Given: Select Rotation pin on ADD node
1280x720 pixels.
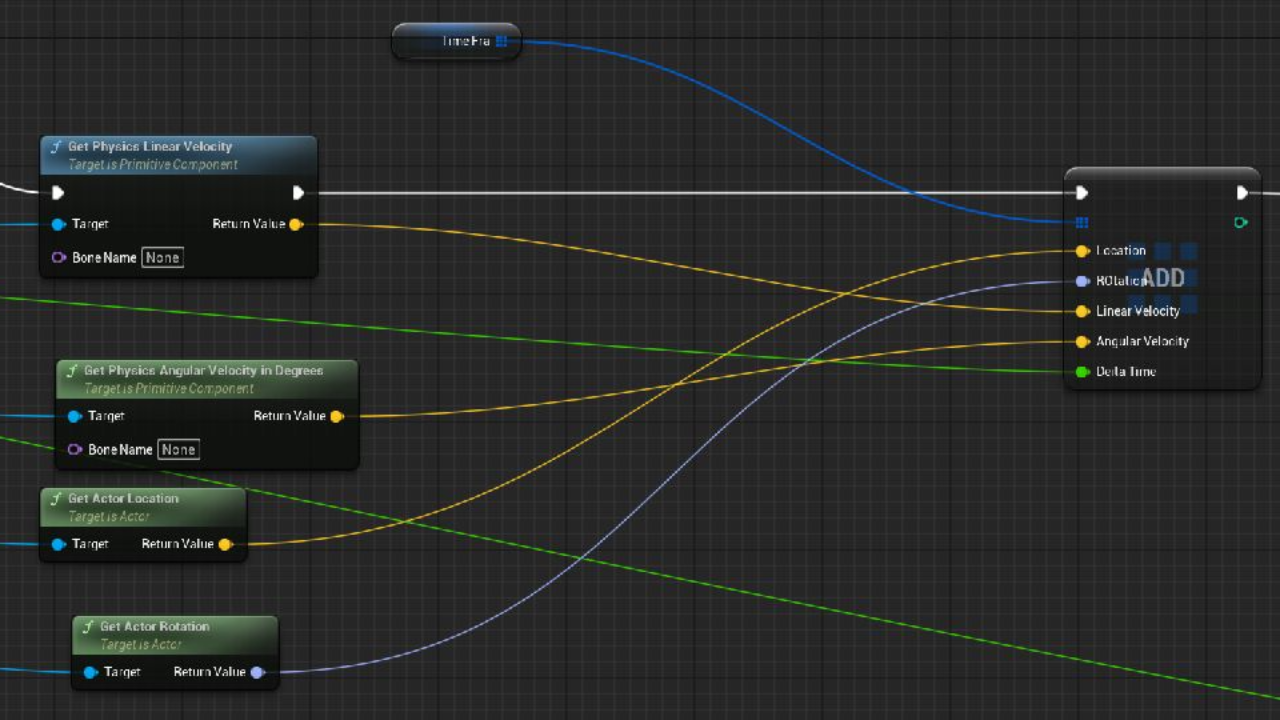Looking at the screenshot, I should click(x=1082, y=281).
